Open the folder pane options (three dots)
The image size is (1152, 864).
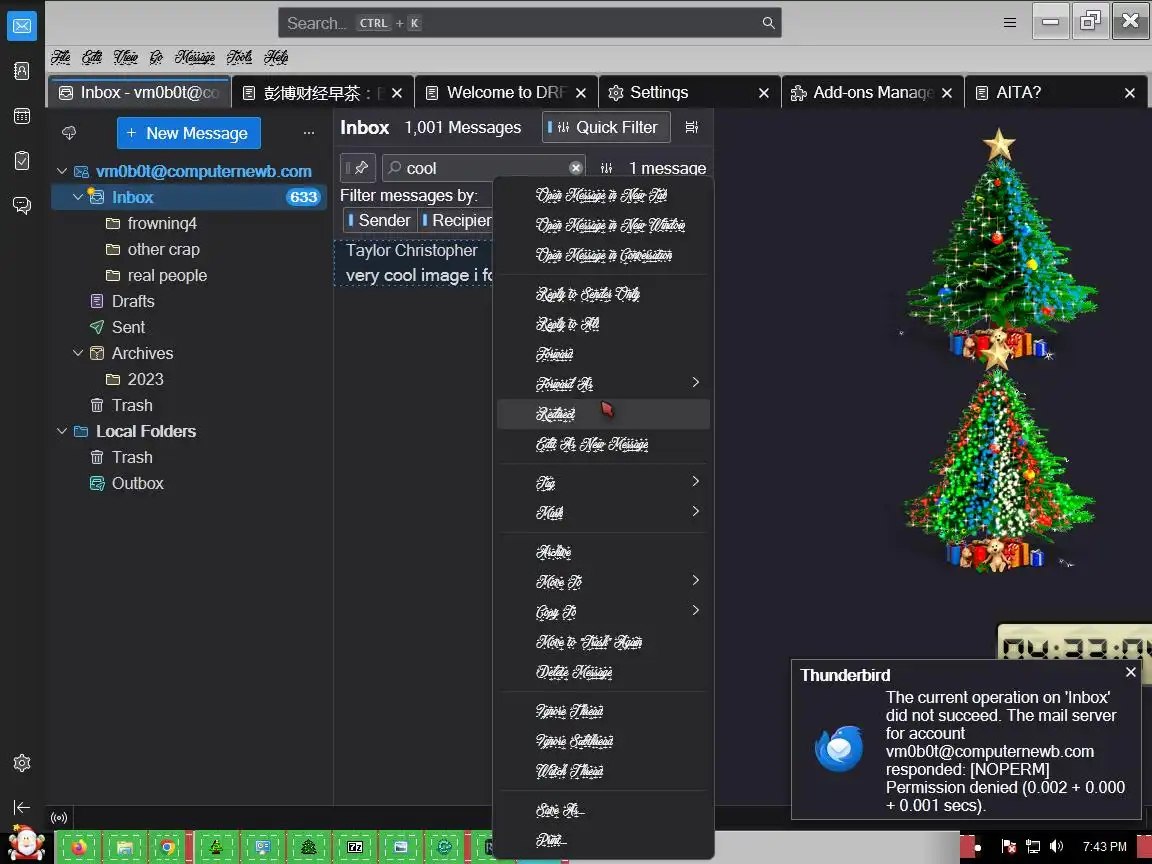[x=309, y=133]
